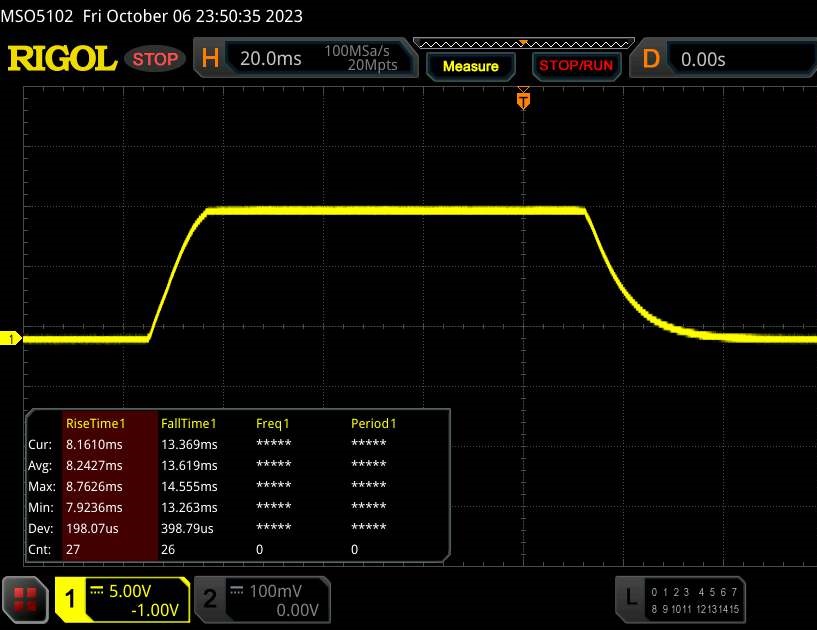Click RiseTime1 minimum value 7.9236ms
The height and width of the screenshot is (630, 817).
click(x=94, y=507)
